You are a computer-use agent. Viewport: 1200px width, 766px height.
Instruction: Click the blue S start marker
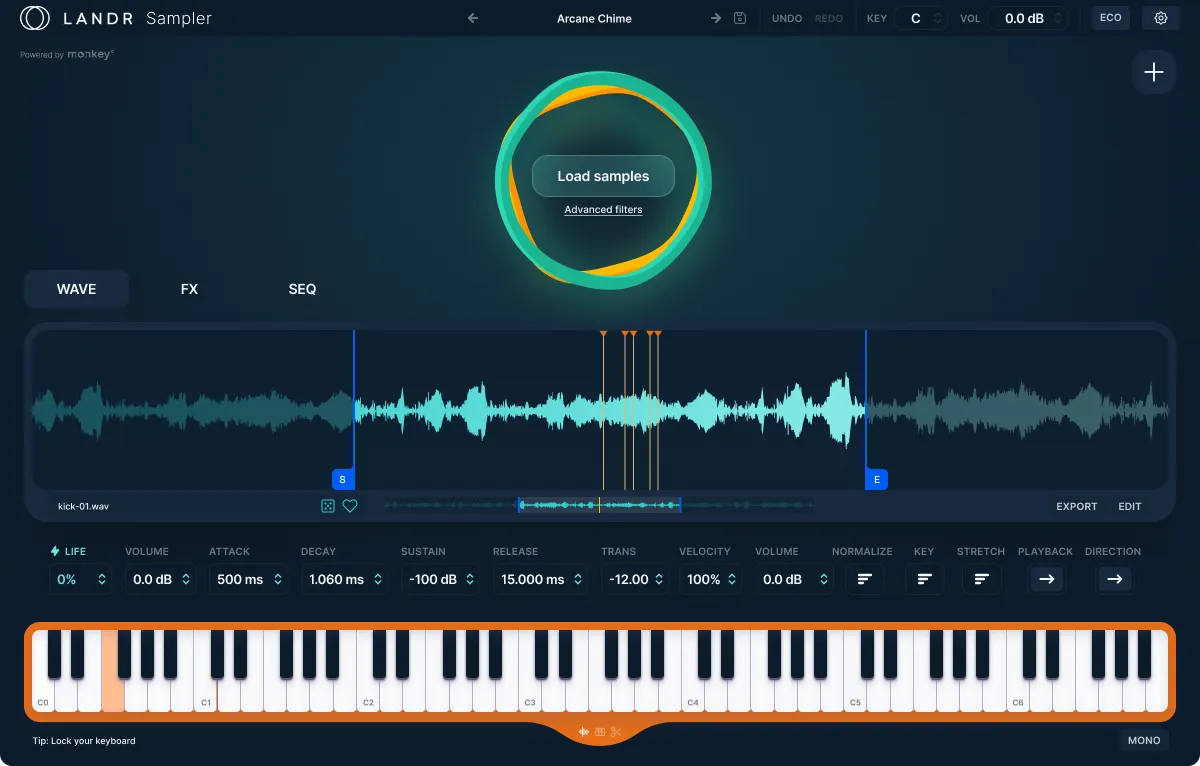pyautogui.click(x=342, y=480)
